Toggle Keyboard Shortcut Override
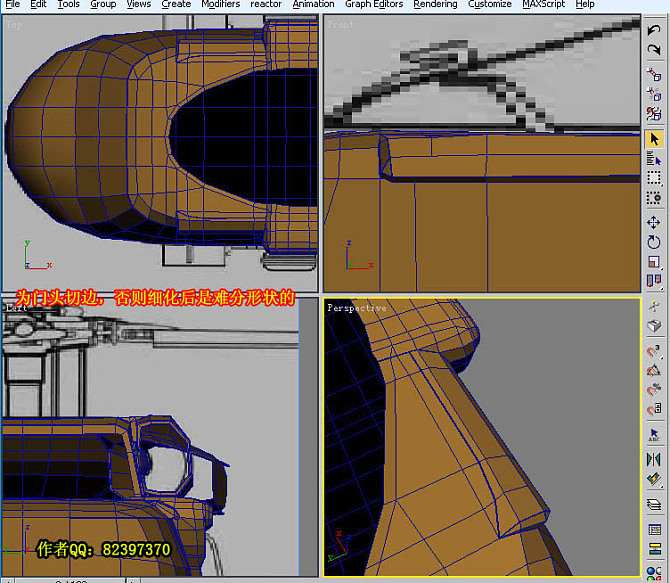Viewport: 670px width, 583px height. (653, 326)
